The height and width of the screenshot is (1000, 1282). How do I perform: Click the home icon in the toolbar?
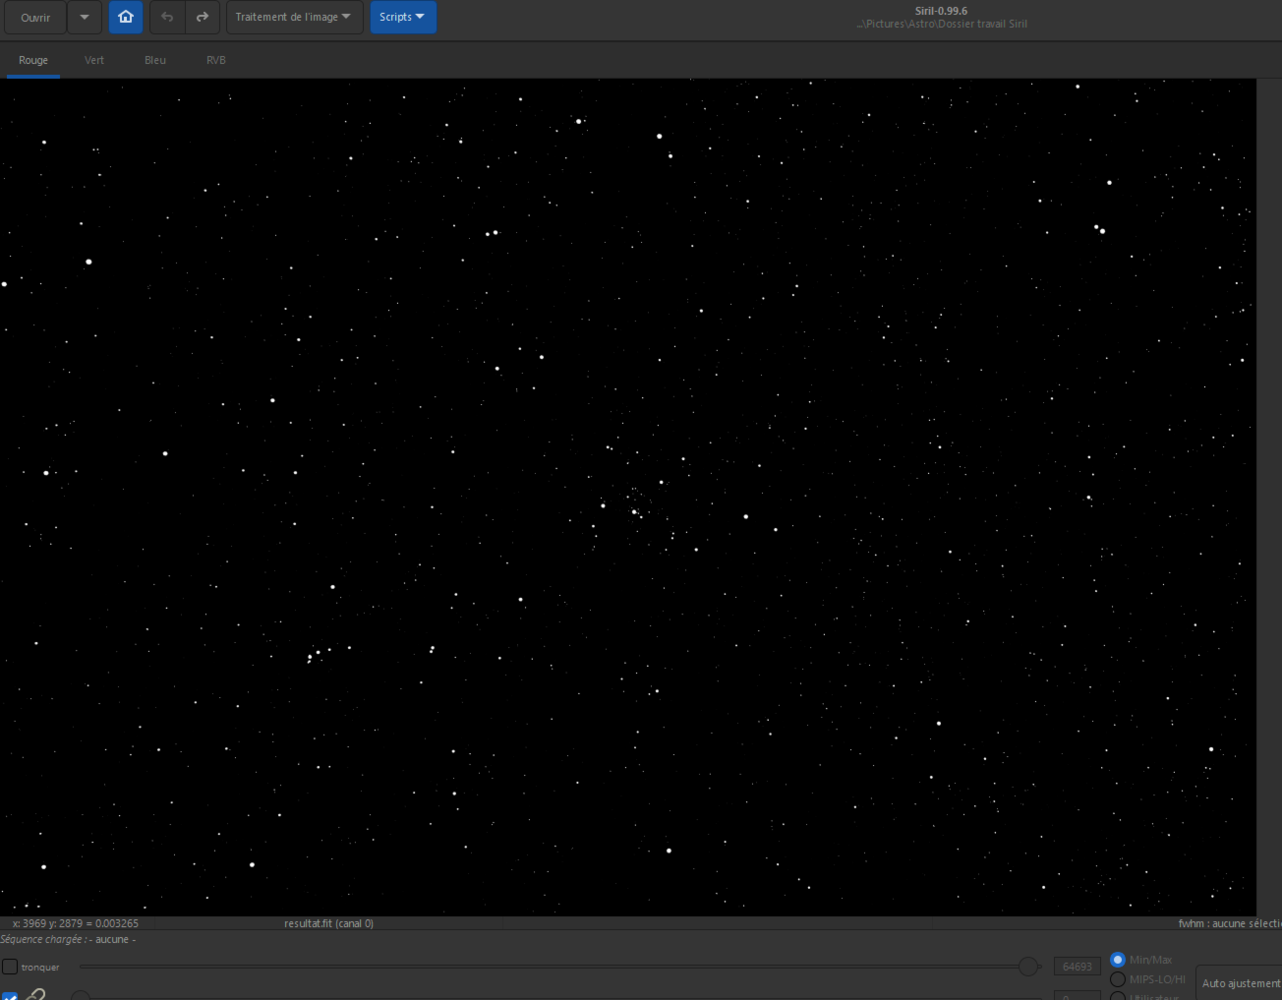[125, 17]
